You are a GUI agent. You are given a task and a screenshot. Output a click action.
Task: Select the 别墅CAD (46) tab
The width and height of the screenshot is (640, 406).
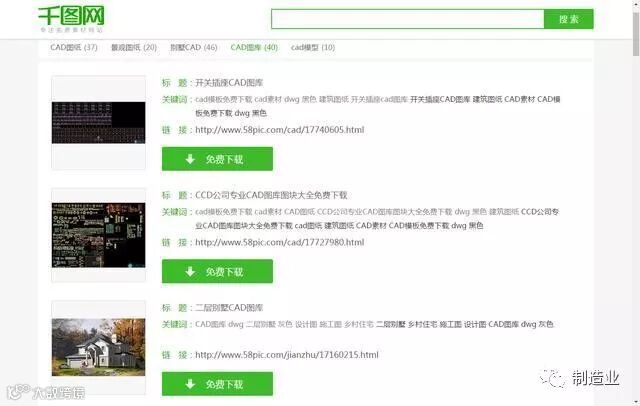pos(193,47)
